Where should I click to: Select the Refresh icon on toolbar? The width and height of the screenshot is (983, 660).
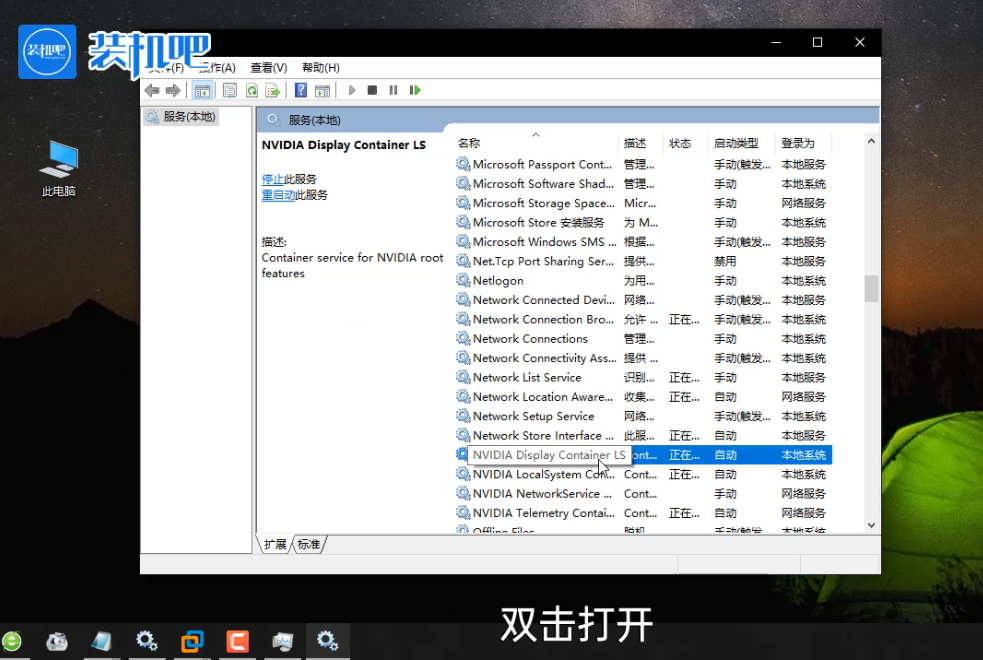(251, 90)
